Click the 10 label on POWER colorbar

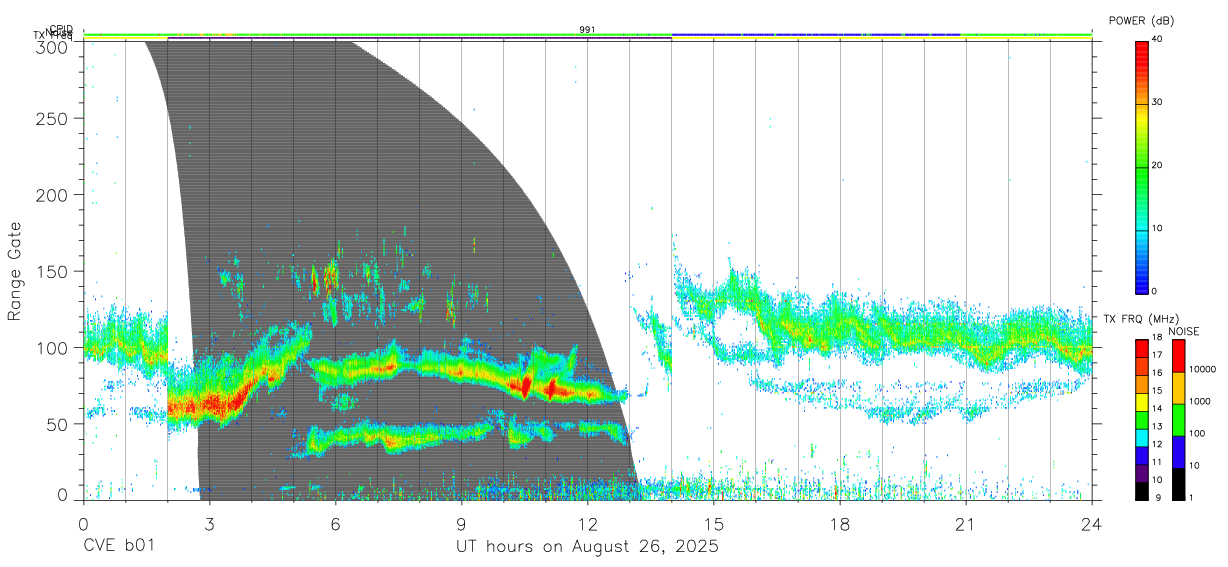[x=1158, y=229]
